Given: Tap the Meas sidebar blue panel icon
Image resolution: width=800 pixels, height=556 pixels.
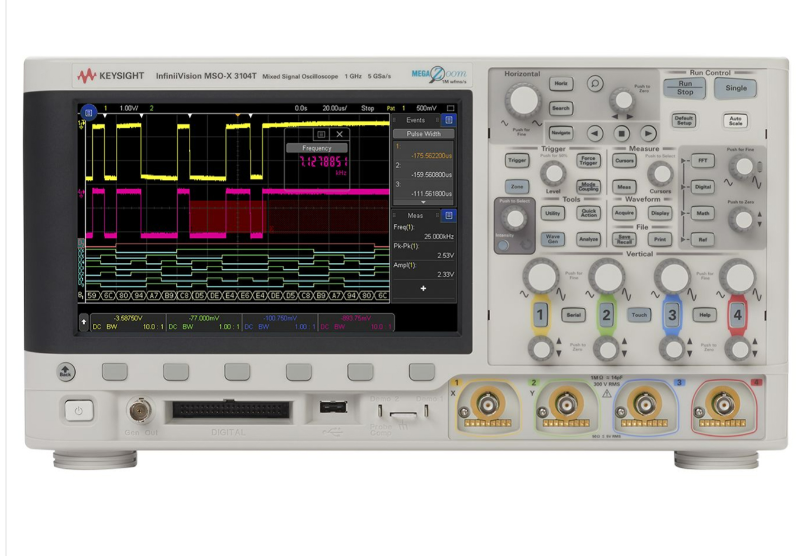Looking at the screenshot, I should [x=449, y=216].
